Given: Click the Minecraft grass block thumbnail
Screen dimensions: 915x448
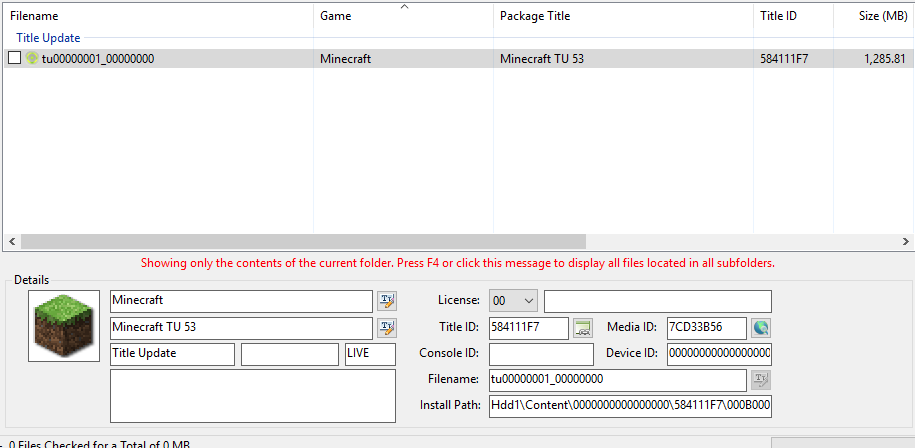Looking at the screenshot, I should tap(64, 326).
